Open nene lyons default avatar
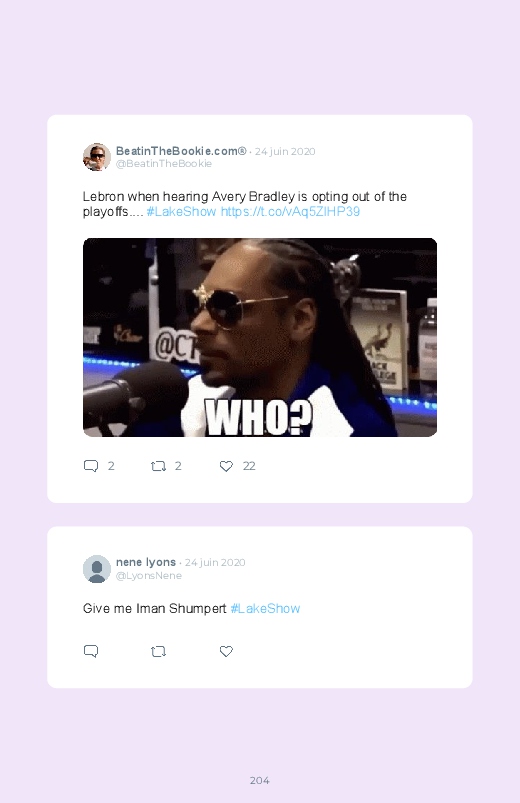520x803 pixels. tap(97, 569)
